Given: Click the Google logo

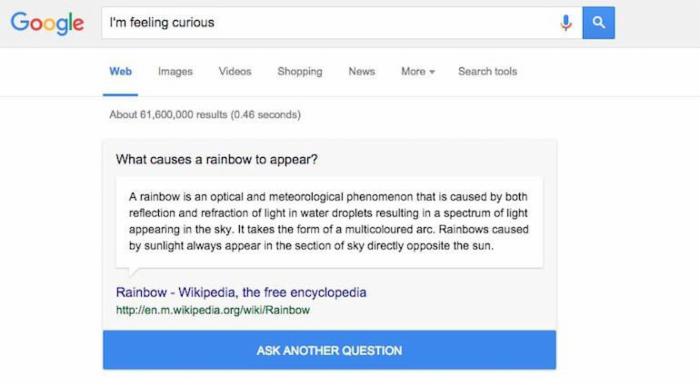Looking at the screenshot, I should (47, 23).
